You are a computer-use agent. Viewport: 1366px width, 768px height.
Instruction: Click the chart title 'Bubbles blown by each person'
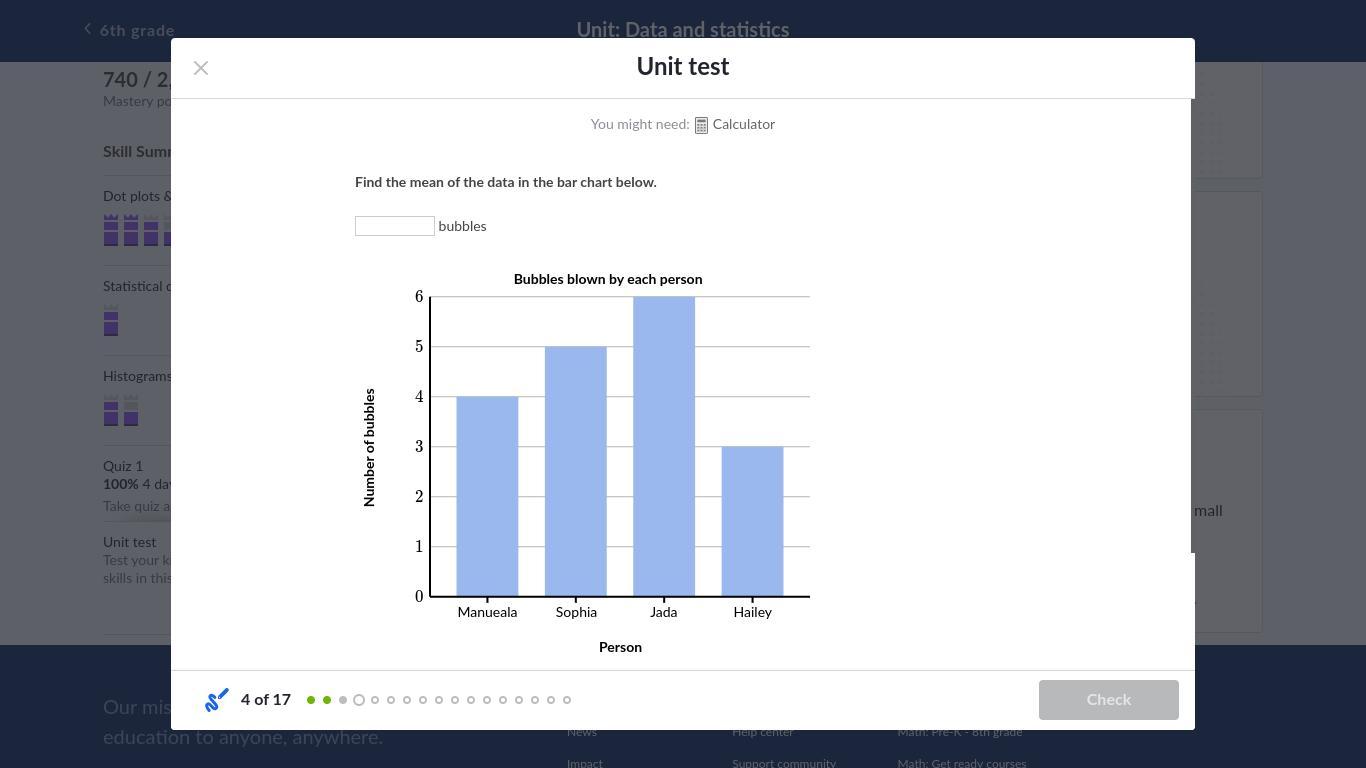pos(608,280)
